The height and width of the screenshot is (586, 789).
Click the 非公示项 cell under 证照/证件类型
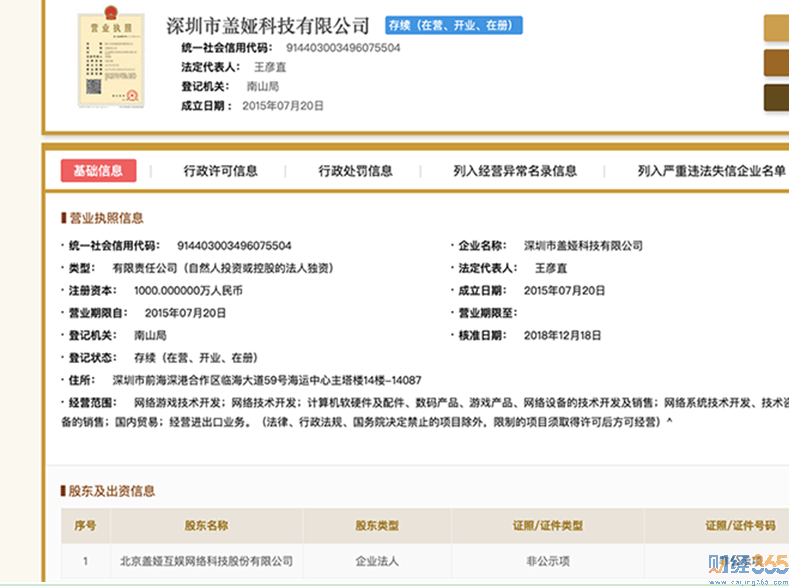[548, 561]
